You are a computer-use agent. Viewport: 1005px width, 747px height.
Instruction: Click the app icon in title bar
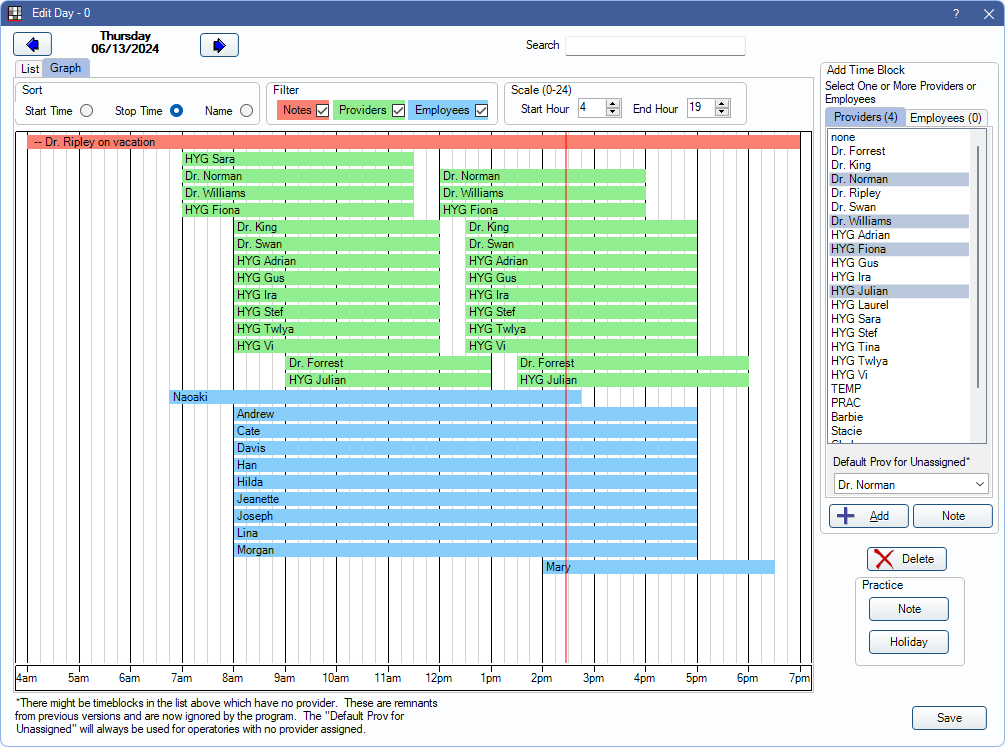click(15, 13)
